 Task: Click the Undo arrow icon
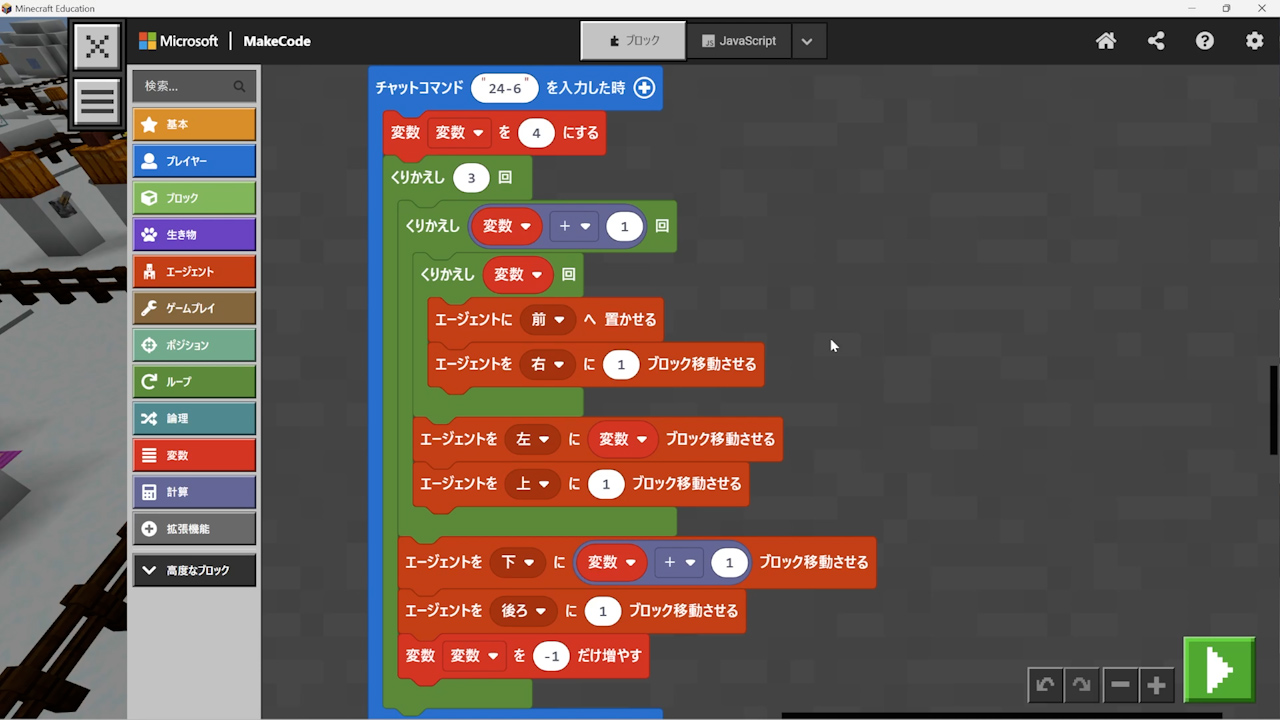point(1045,685)
